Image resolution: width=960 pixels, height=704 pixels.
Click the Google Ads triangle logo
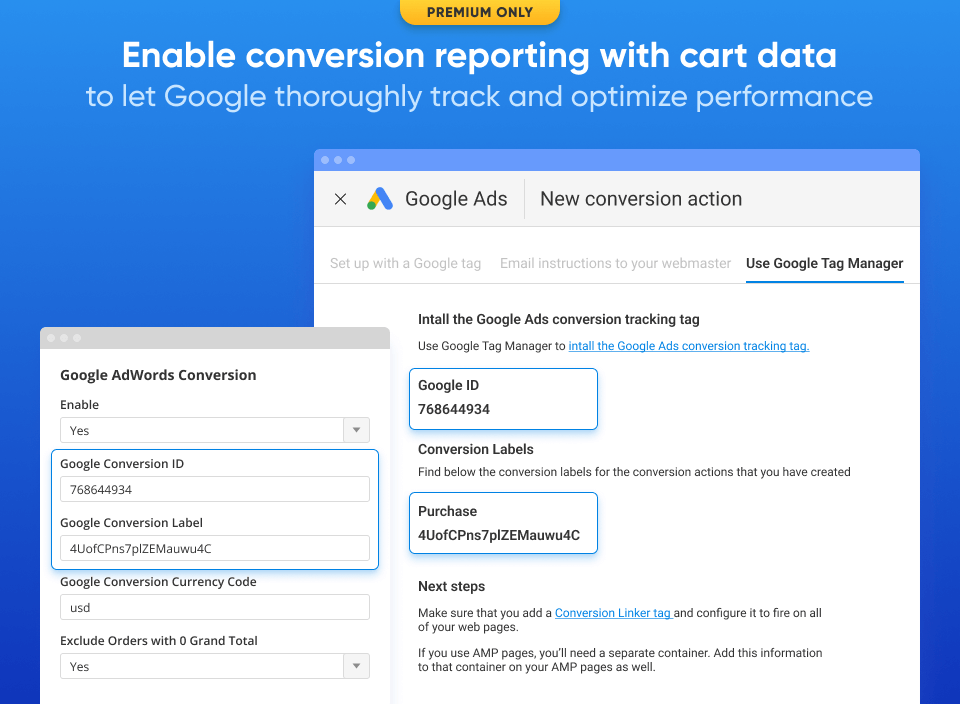click(380, 199)
